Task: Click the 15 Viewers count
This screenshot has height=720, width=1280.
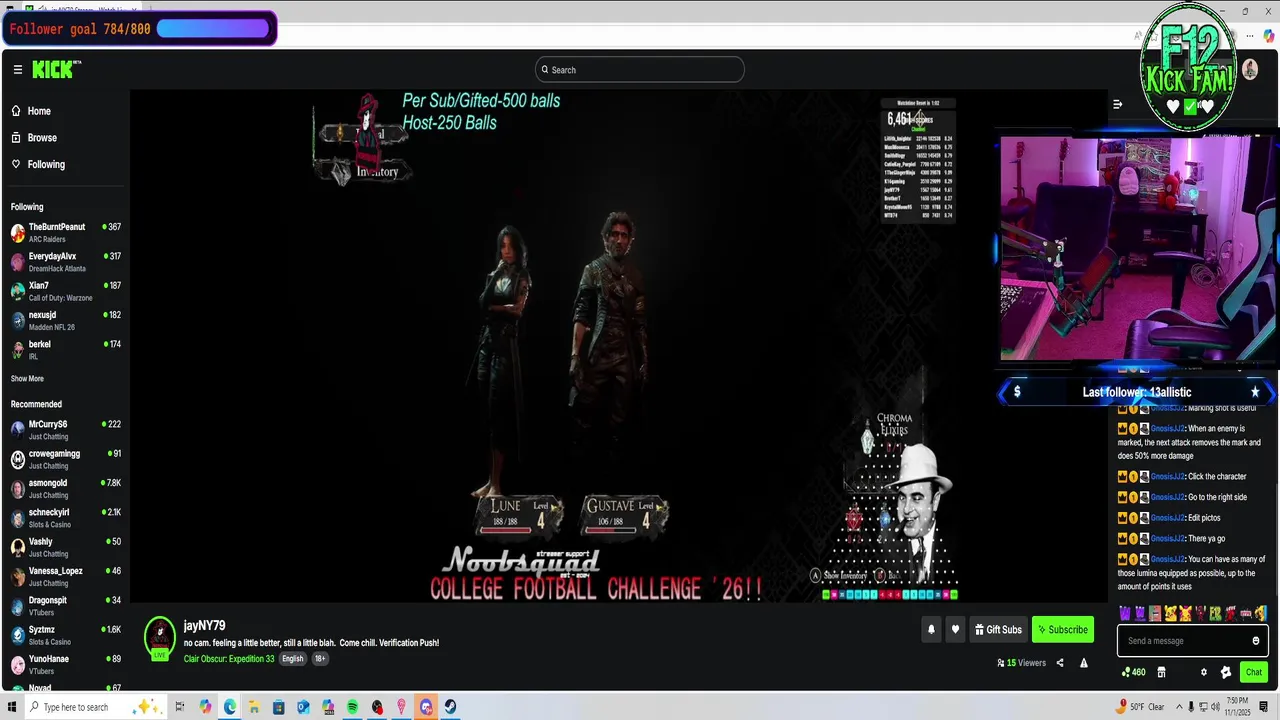Action: [1021, 663]
